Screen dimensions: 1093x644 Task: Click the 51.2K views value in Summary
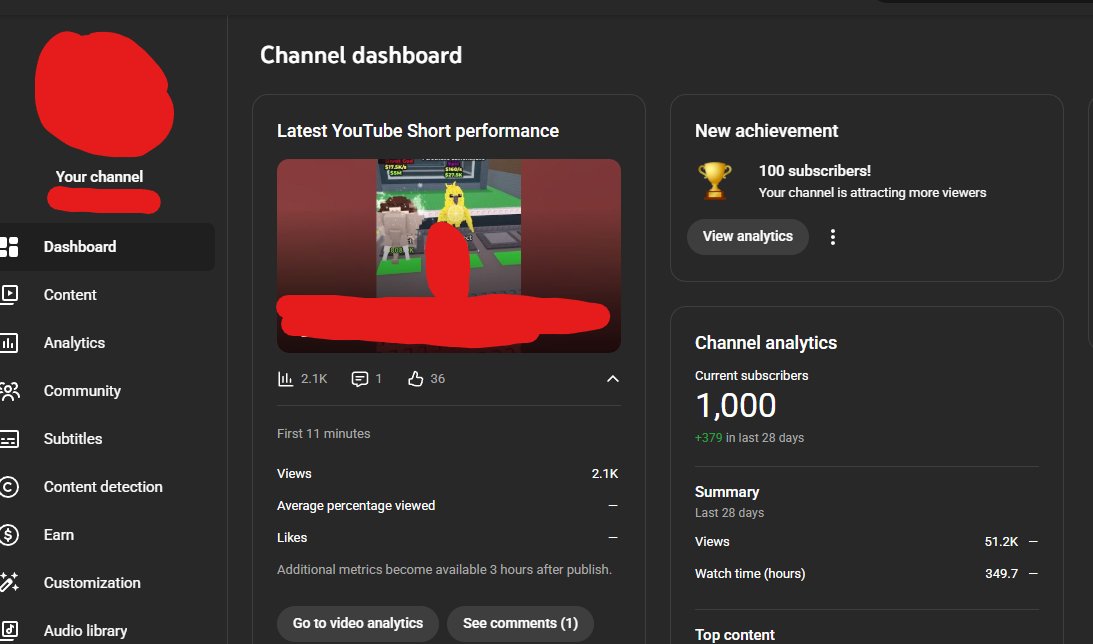pos(1001,542)
